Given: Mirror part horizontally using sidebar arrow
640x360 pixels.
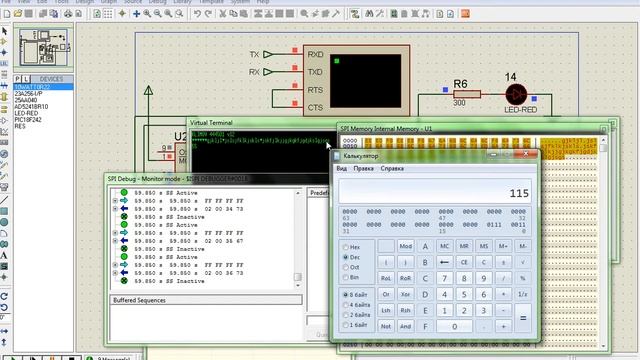Looking at the screenshot, I should [x=4, y=331].
